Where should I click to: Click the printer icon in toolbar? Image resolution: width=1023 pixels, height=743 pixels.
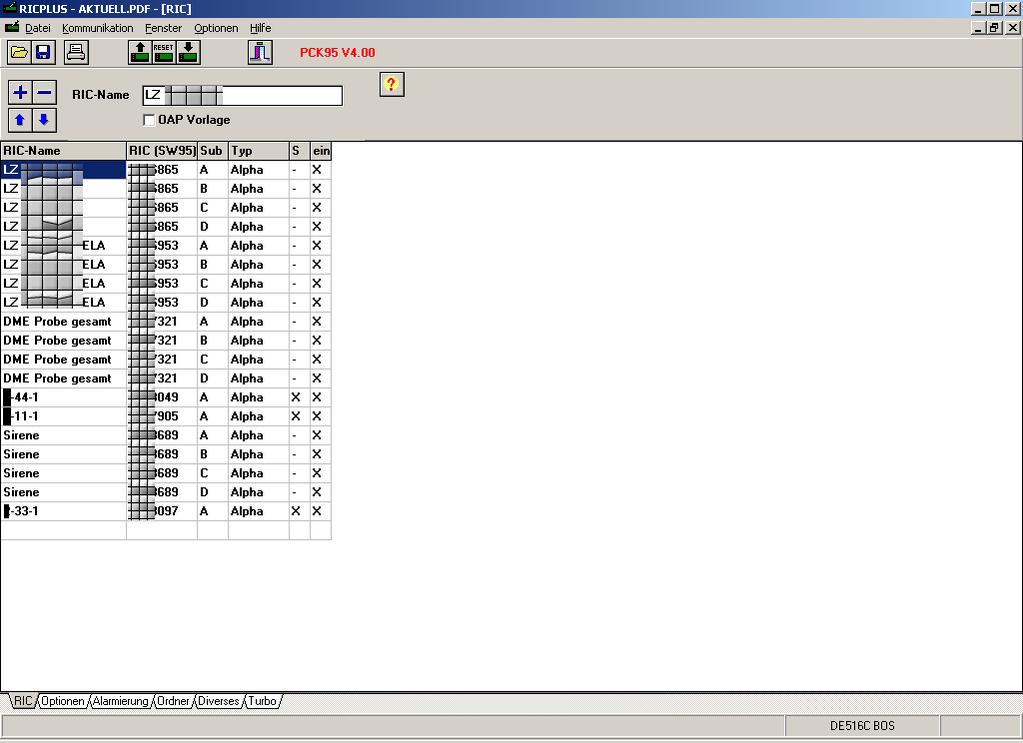76,52
